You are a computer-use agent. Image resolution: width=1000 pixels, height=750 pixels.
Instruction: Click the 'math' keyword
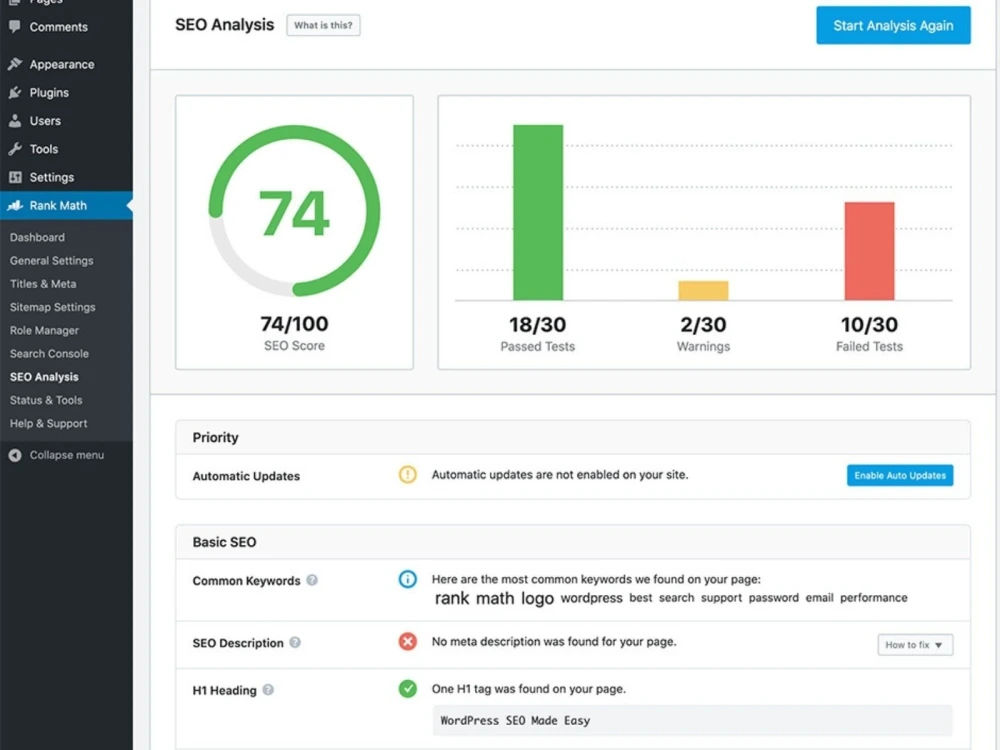495,598
